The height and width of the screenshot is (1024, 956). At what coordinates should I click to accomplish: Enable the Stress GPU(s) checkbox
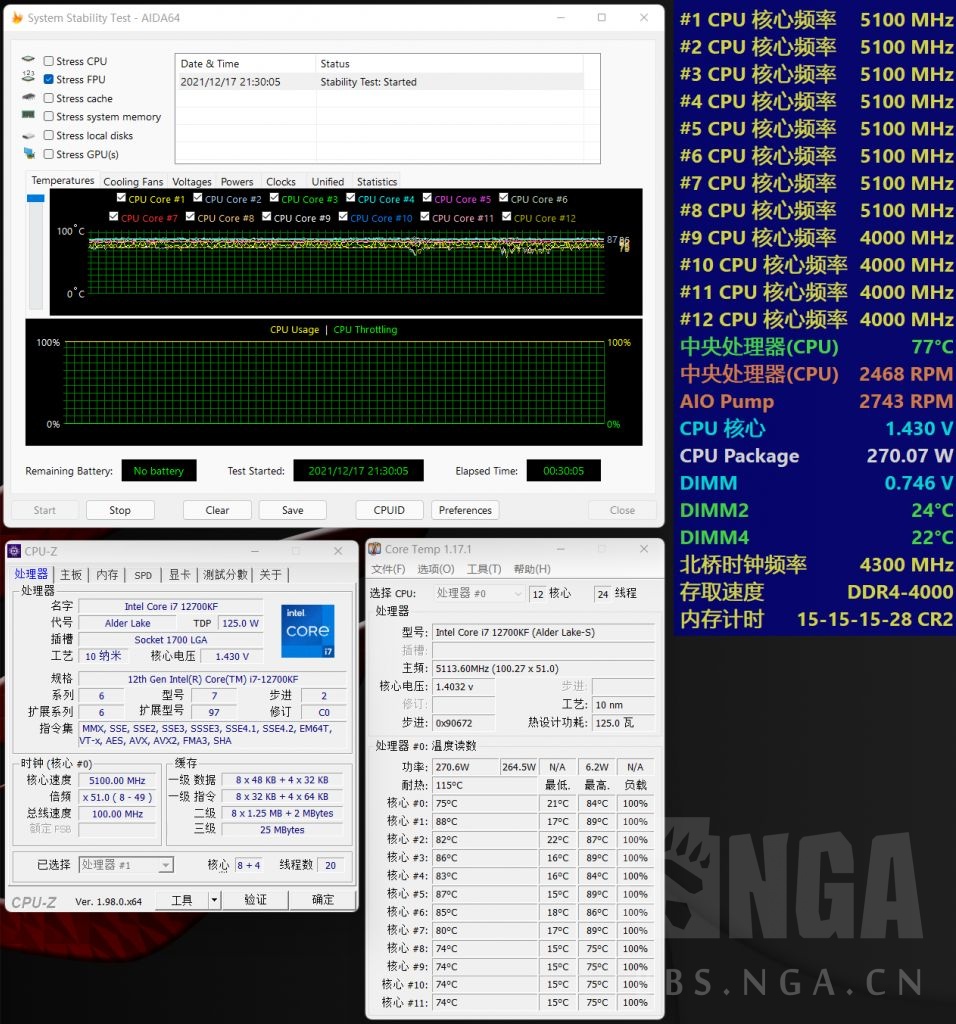tap(46, 154)
